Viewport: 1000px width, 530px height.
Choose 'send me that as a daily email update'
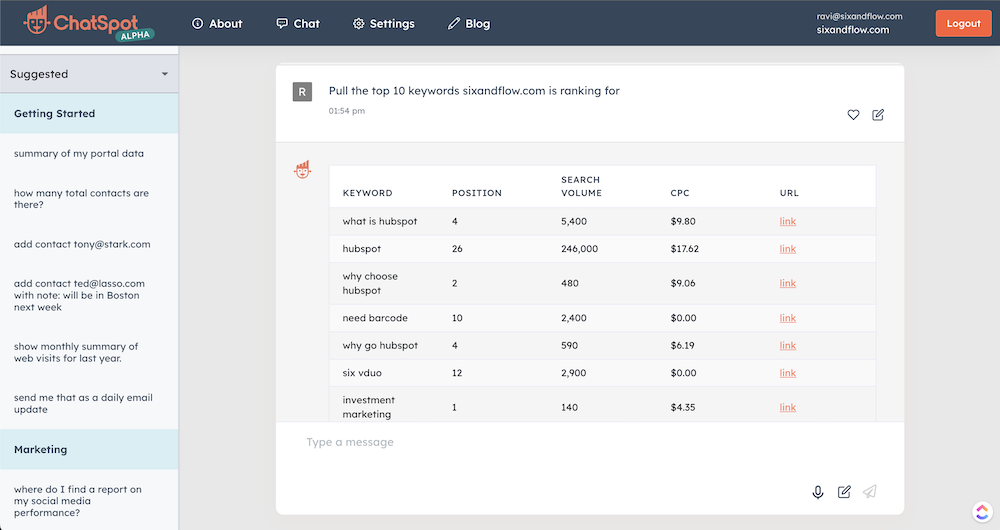83,403
